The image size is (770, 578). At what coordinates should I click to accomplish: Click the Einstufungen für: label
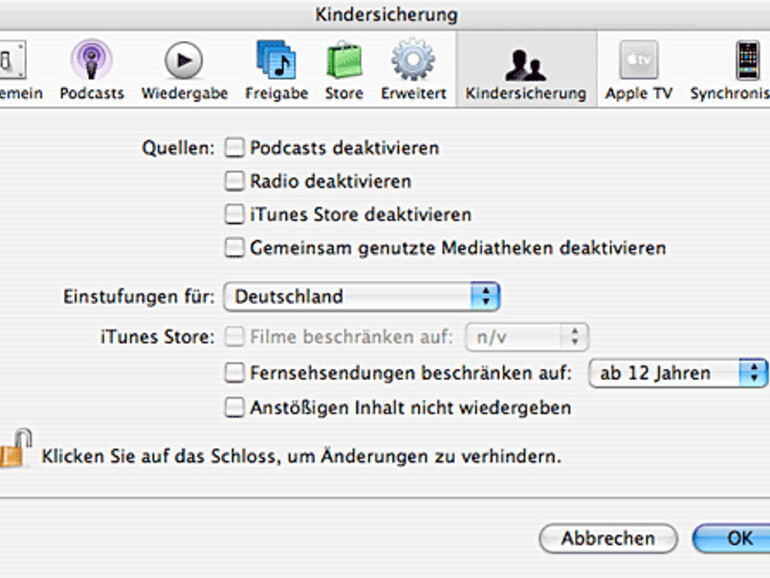click(x=139, y=297)
